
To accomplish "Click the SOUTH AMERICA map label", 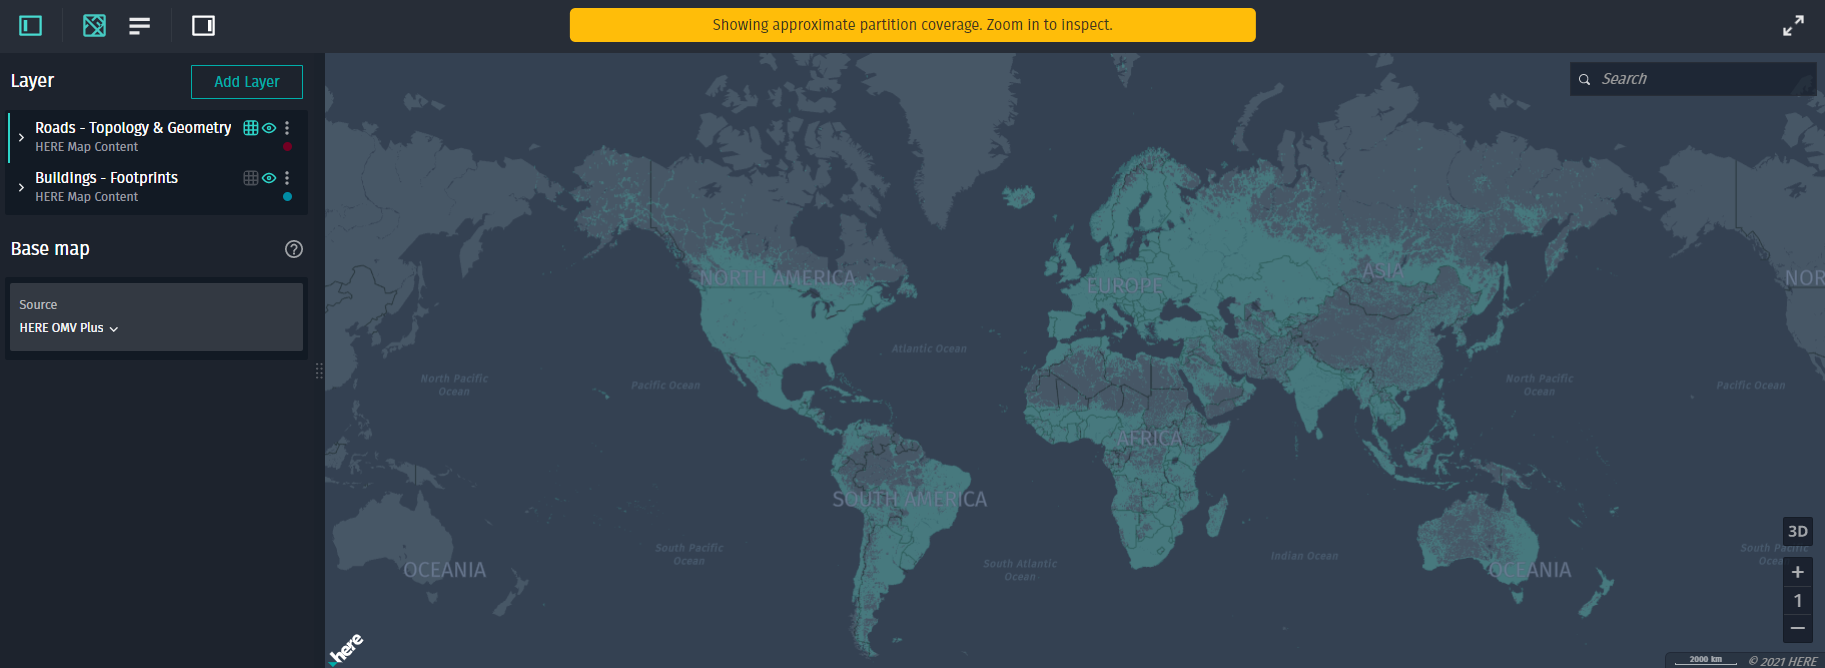I will click(910, 499).
